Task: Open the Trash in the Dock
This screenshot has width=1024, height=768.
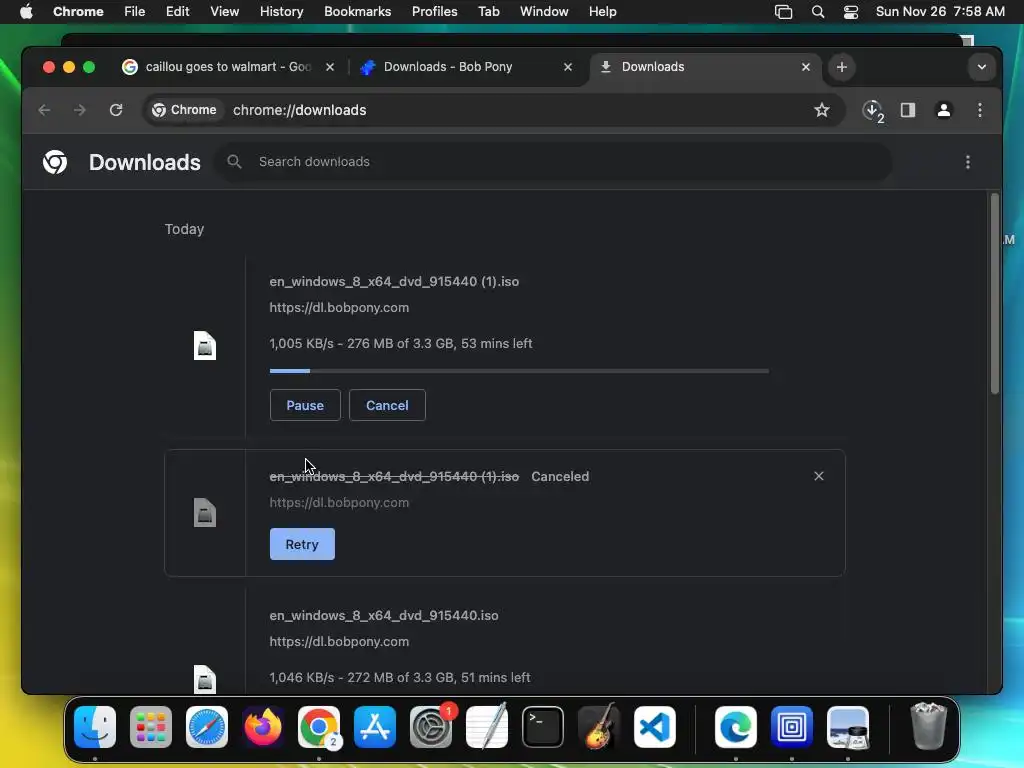Action: click(928, 726)
